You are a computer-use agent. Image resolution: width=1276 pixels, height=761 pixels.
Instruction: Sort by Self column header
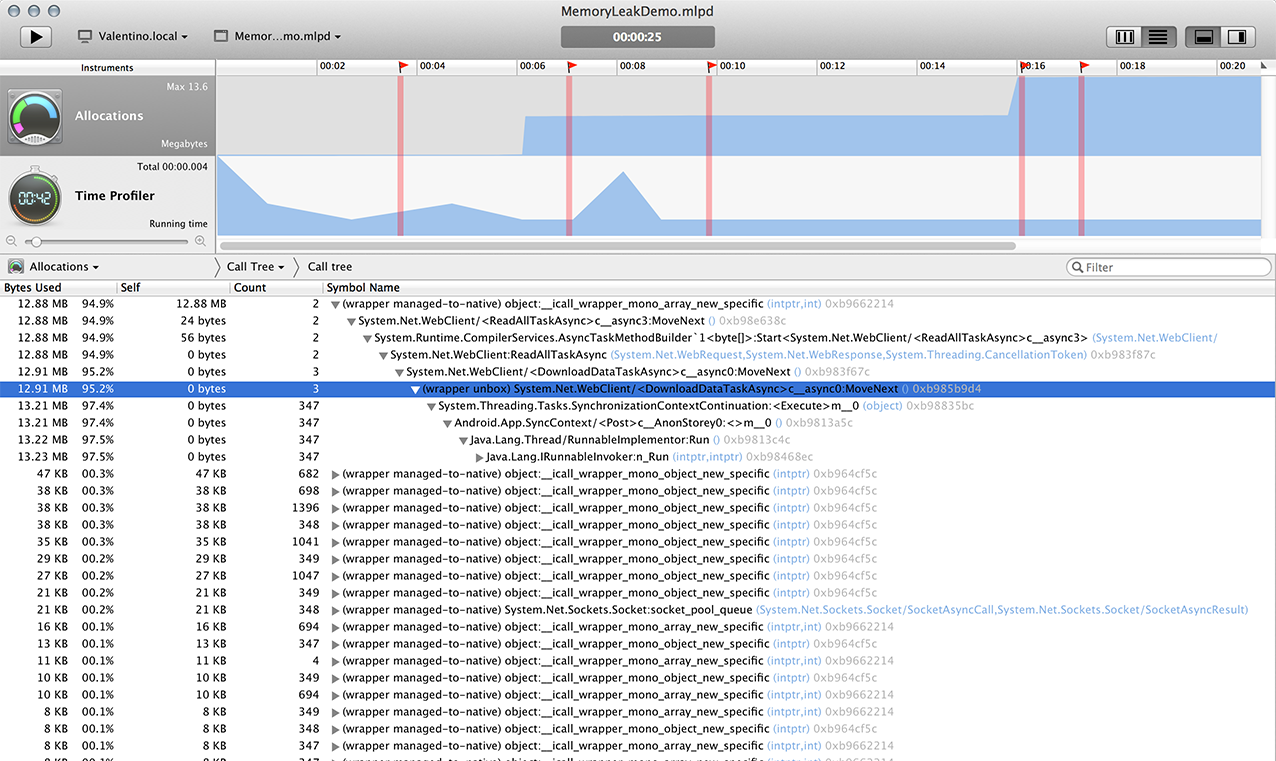point(174,288)
